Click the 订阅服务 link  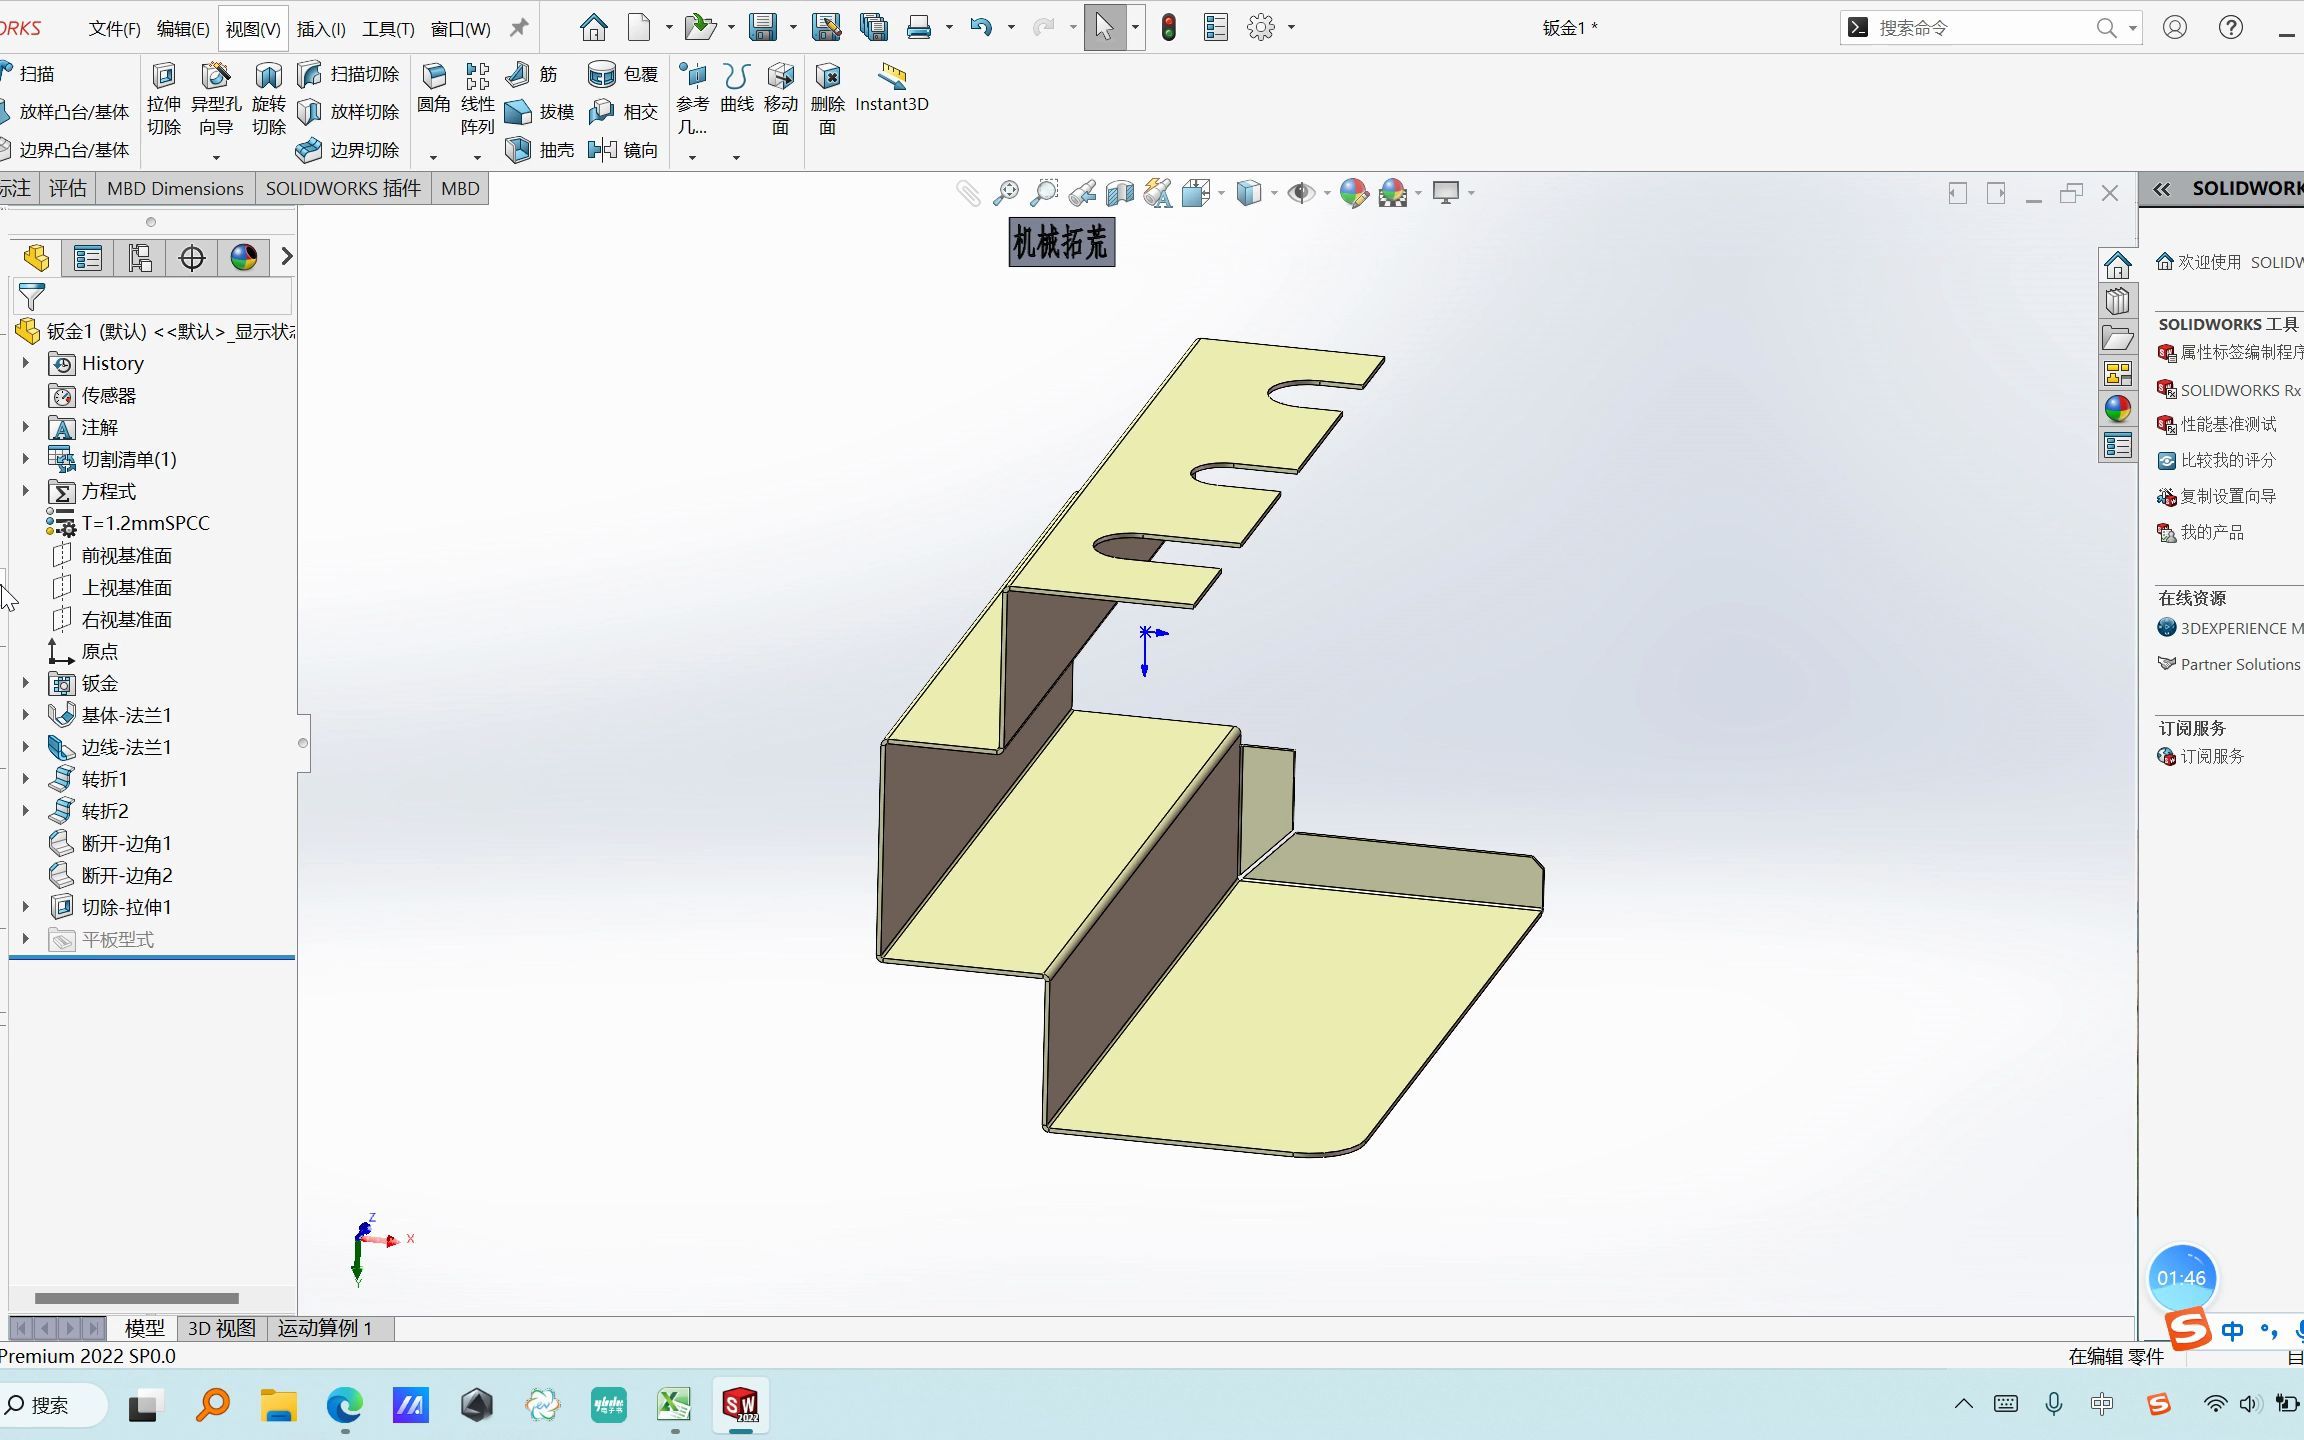2211,756
